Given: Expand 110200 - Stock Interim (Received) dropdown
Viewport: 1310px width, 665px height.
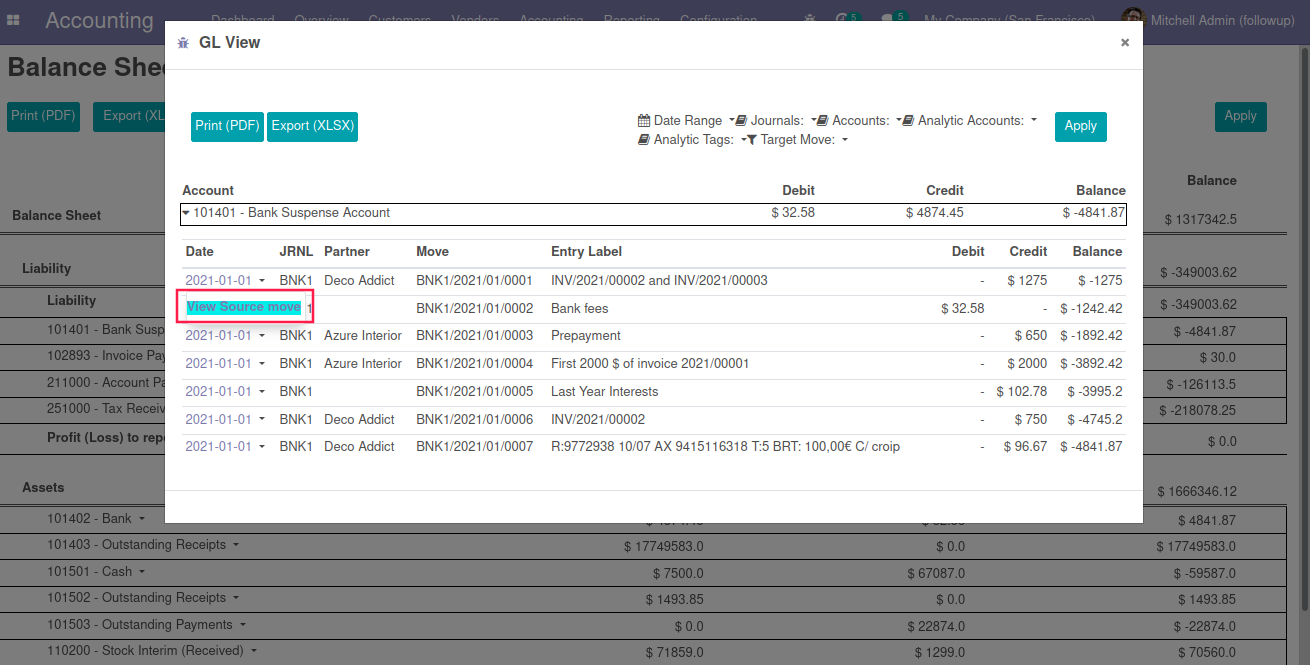Looking at the screenshot, I should (x=254, y=651).
